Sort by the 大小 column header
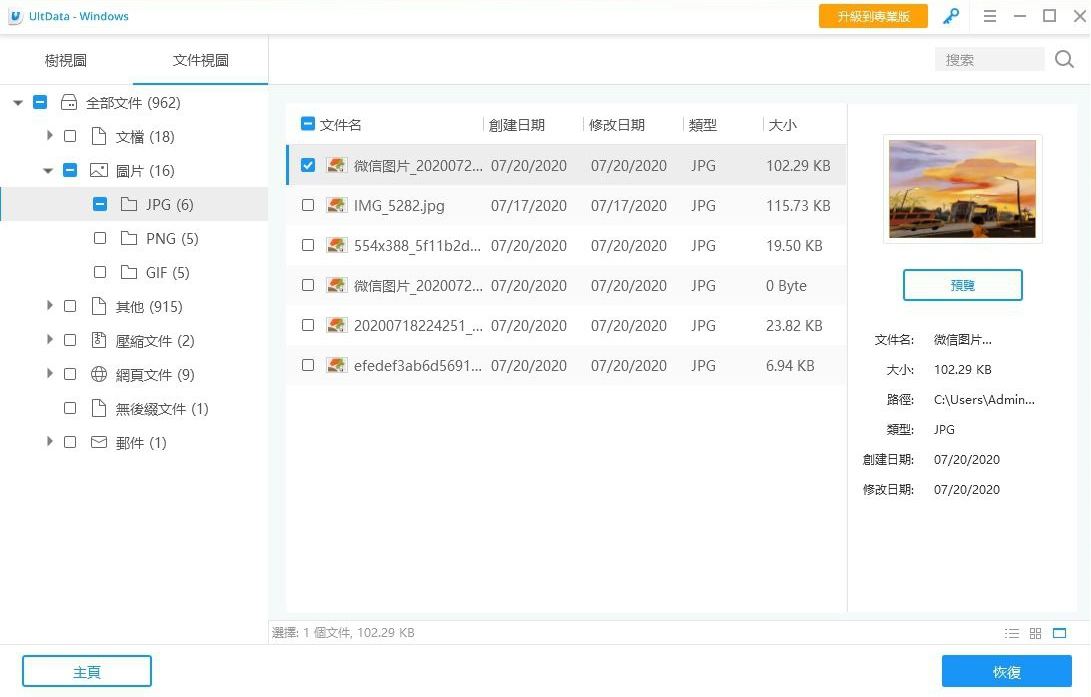Screen dimensions: 1091x697 782,125
